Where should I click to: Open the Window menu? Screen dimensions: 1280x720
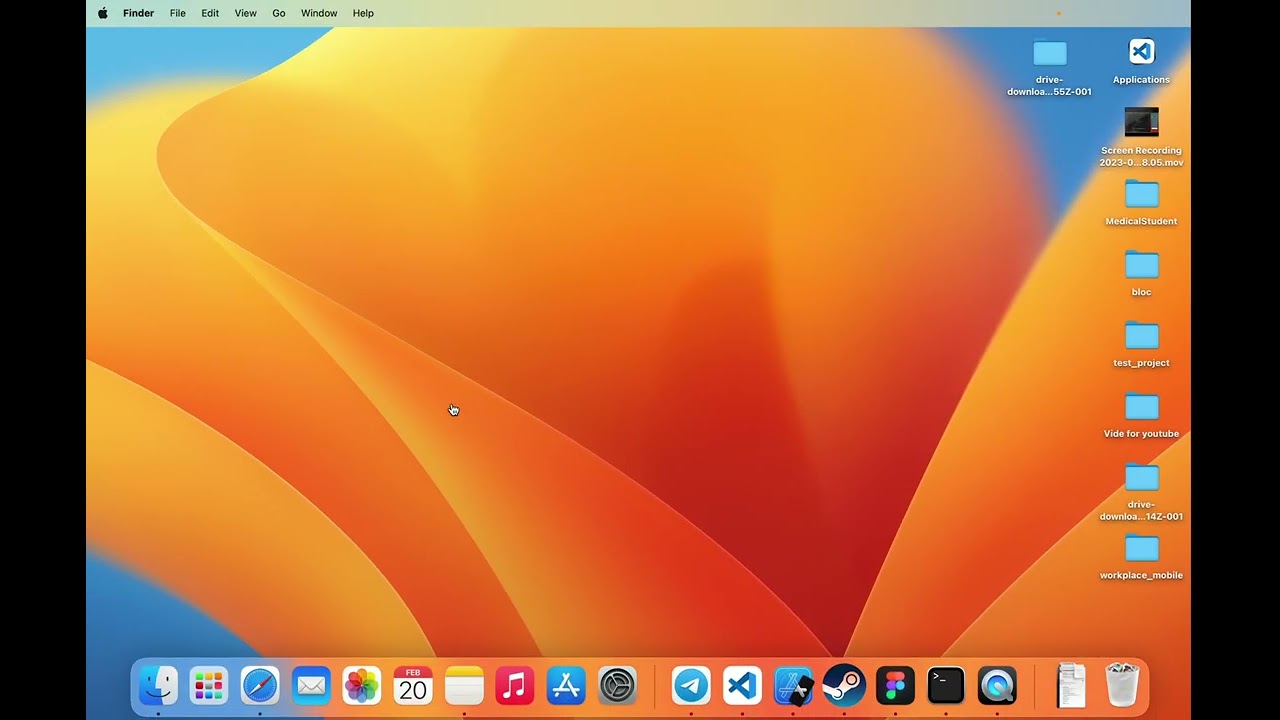point(319,13)
